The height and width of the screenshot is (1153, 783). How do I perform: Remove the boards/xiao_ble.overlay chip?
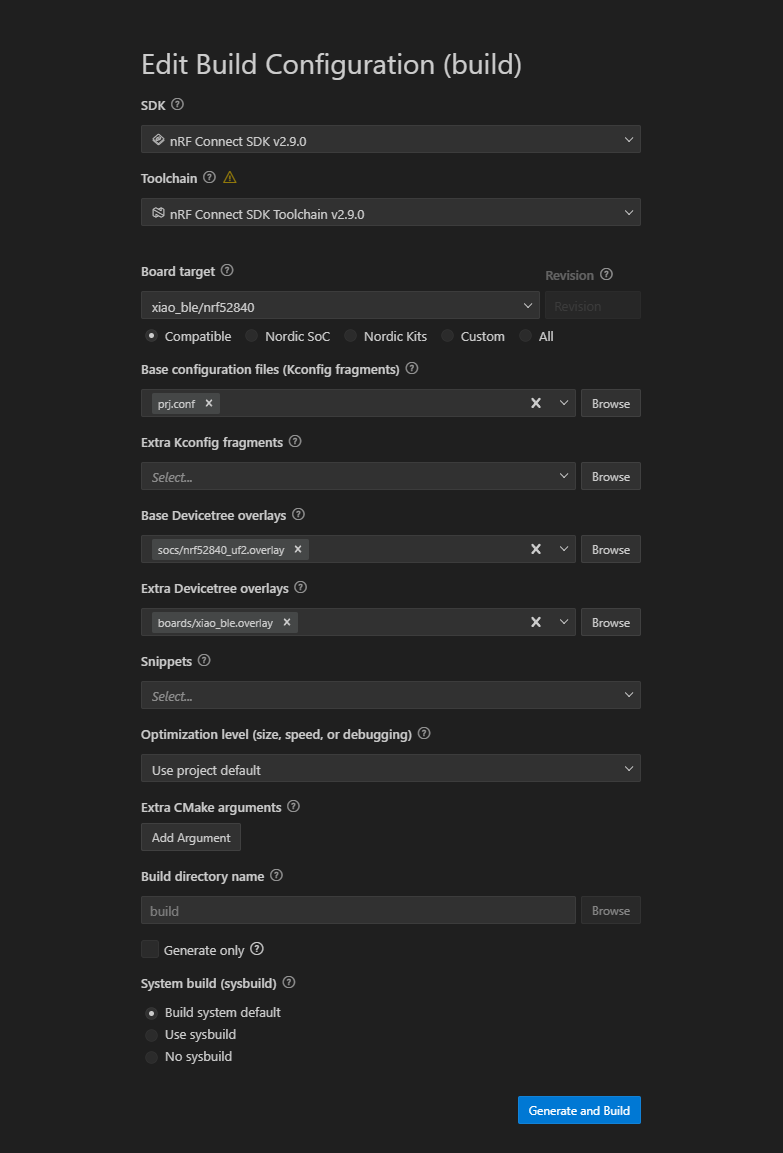pyautogui.click(x=287, y=622)
